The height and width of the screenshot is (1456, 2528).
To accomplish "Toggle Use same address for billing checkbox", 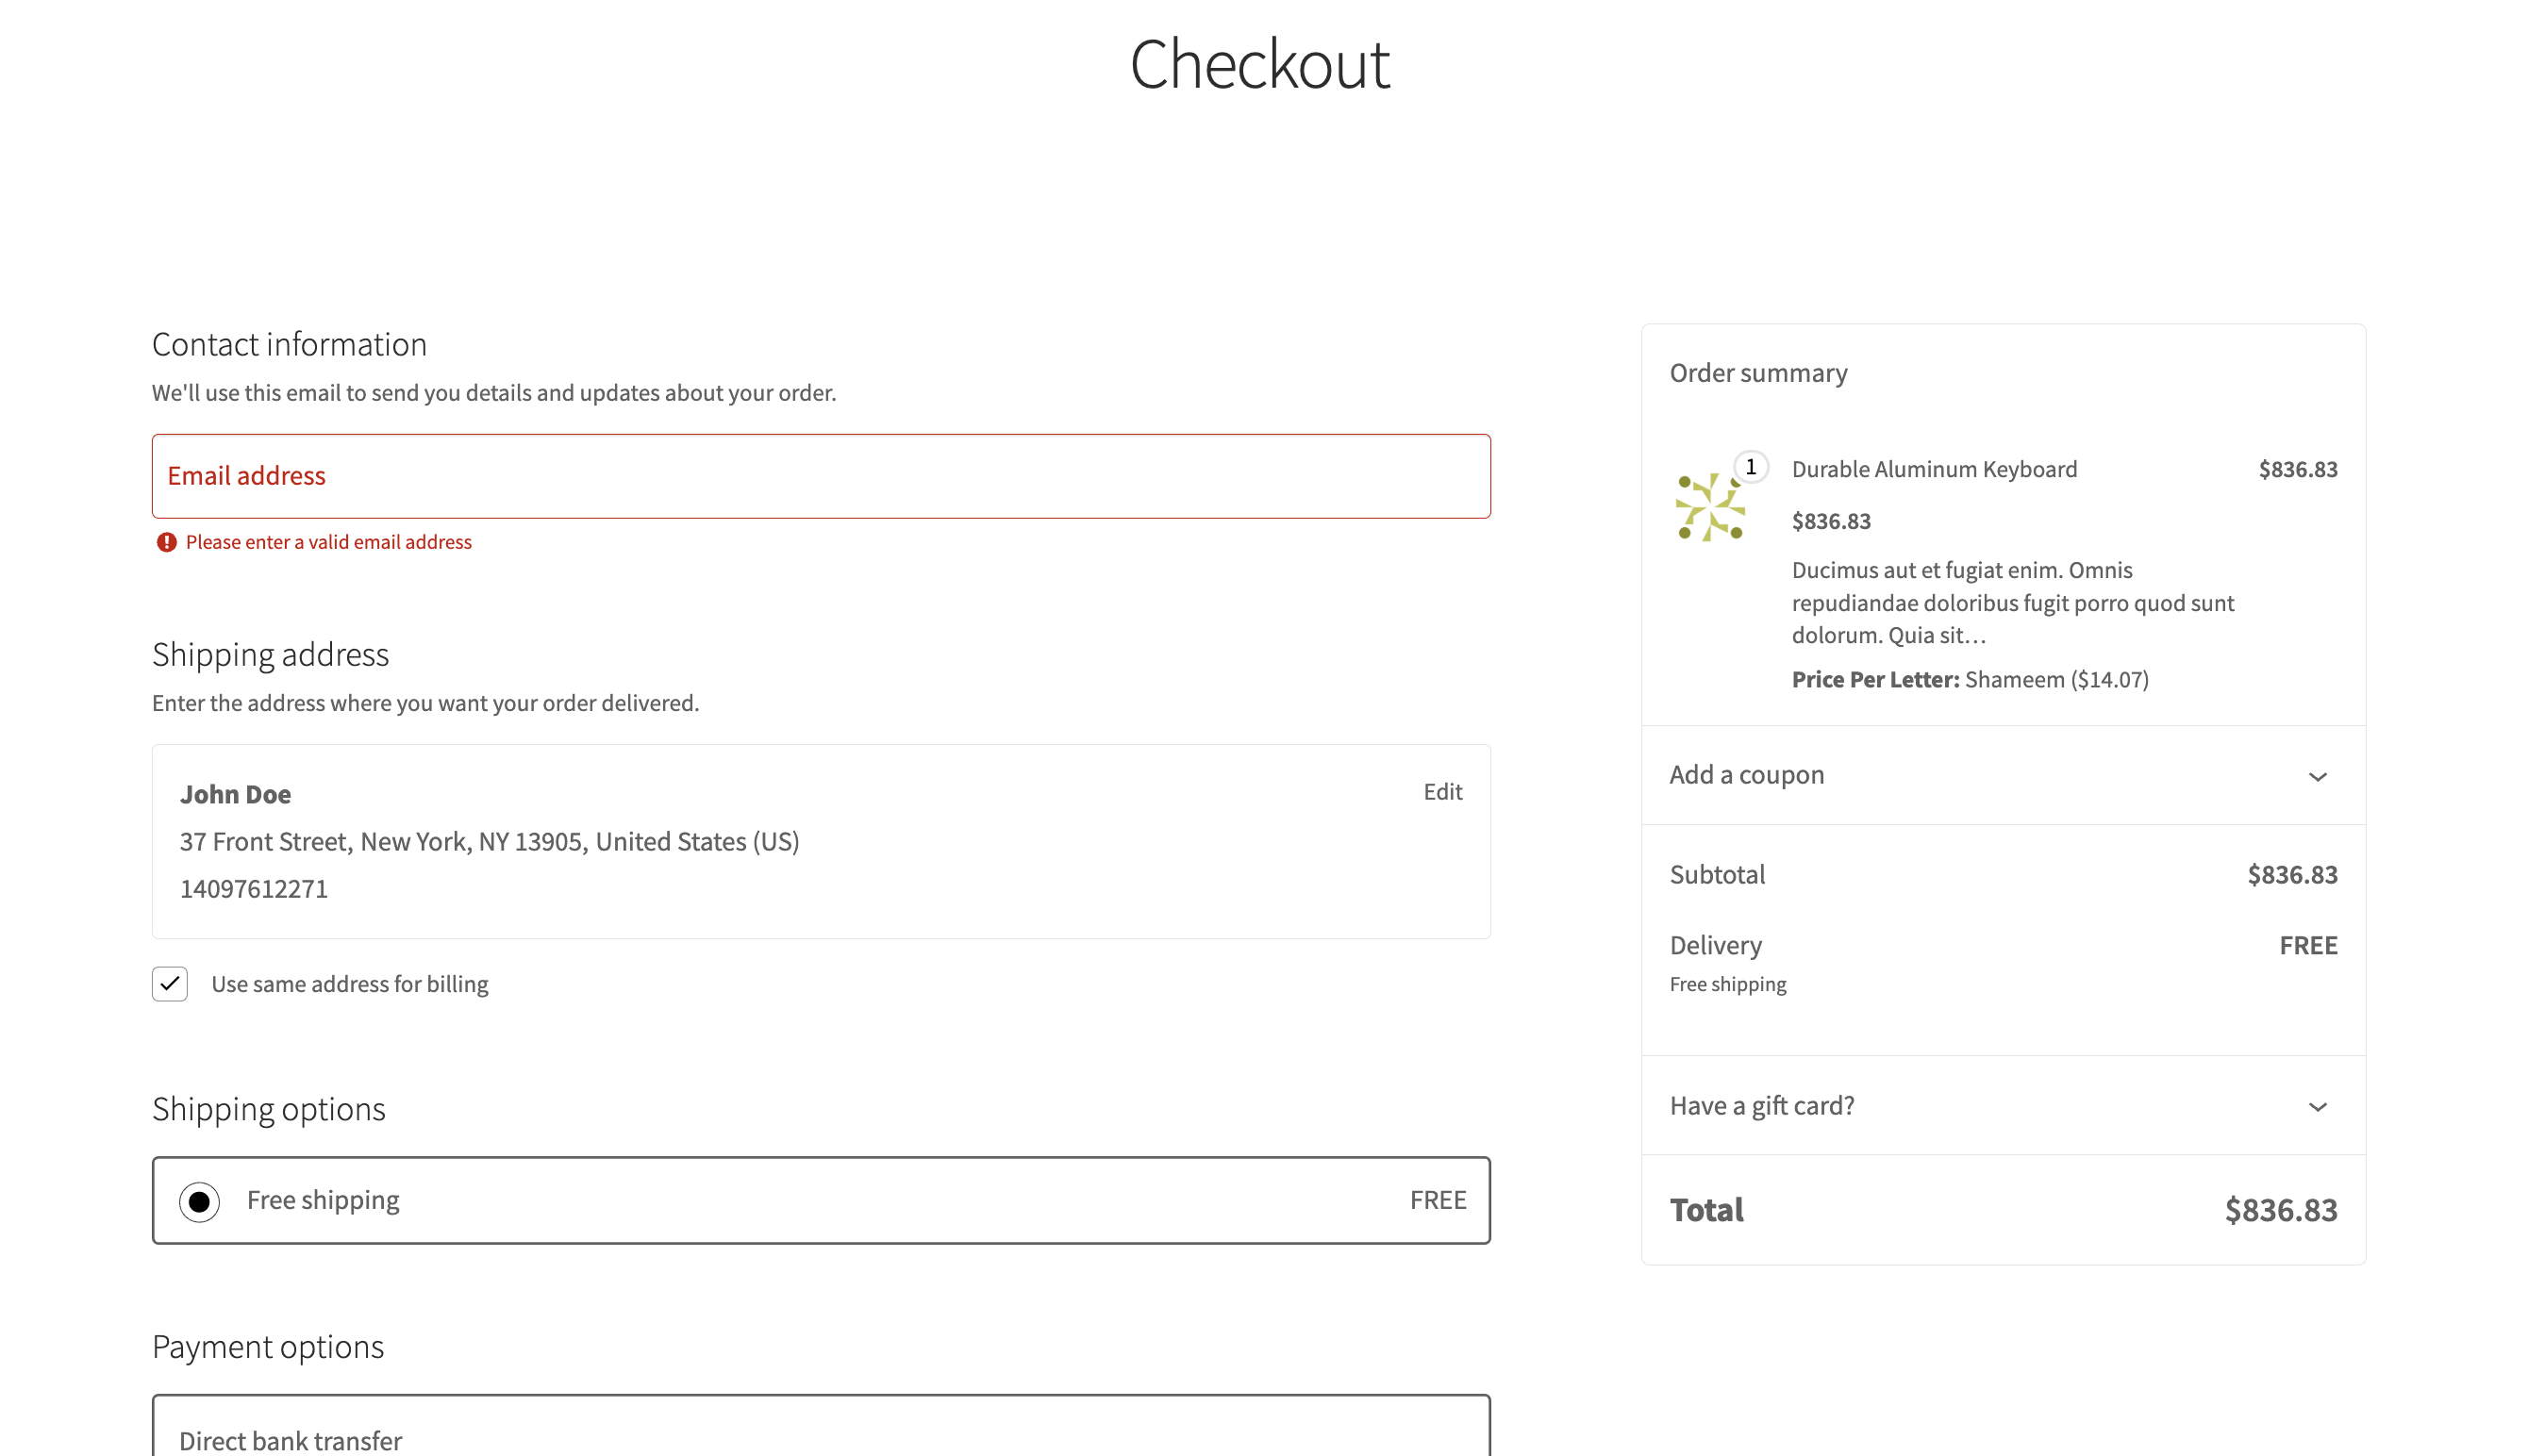I will point(170,984).
